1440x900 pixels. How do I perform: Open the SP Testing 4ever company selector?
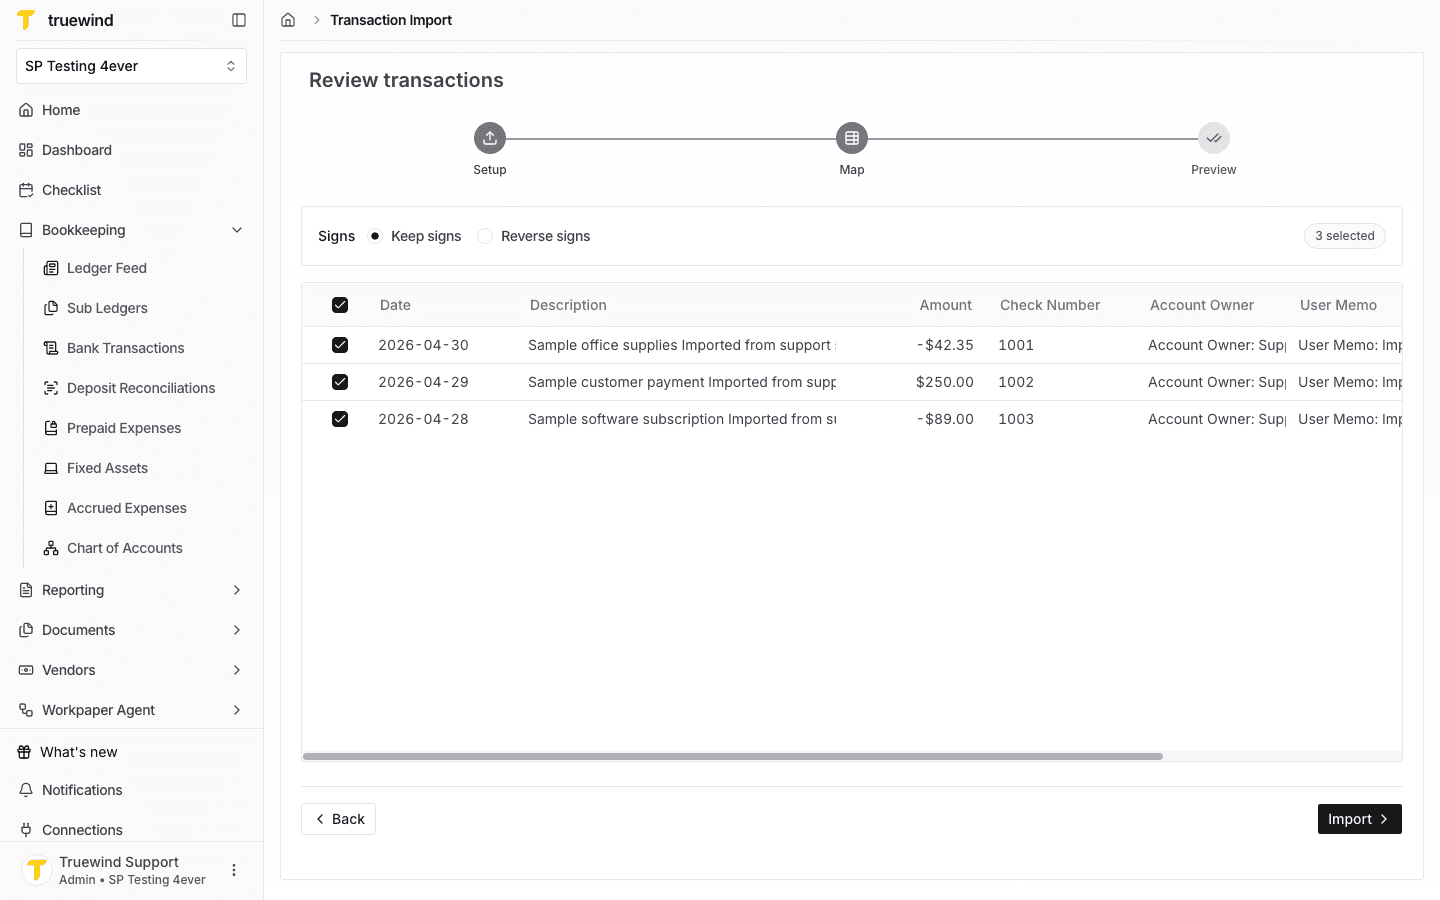coord(131,66)
